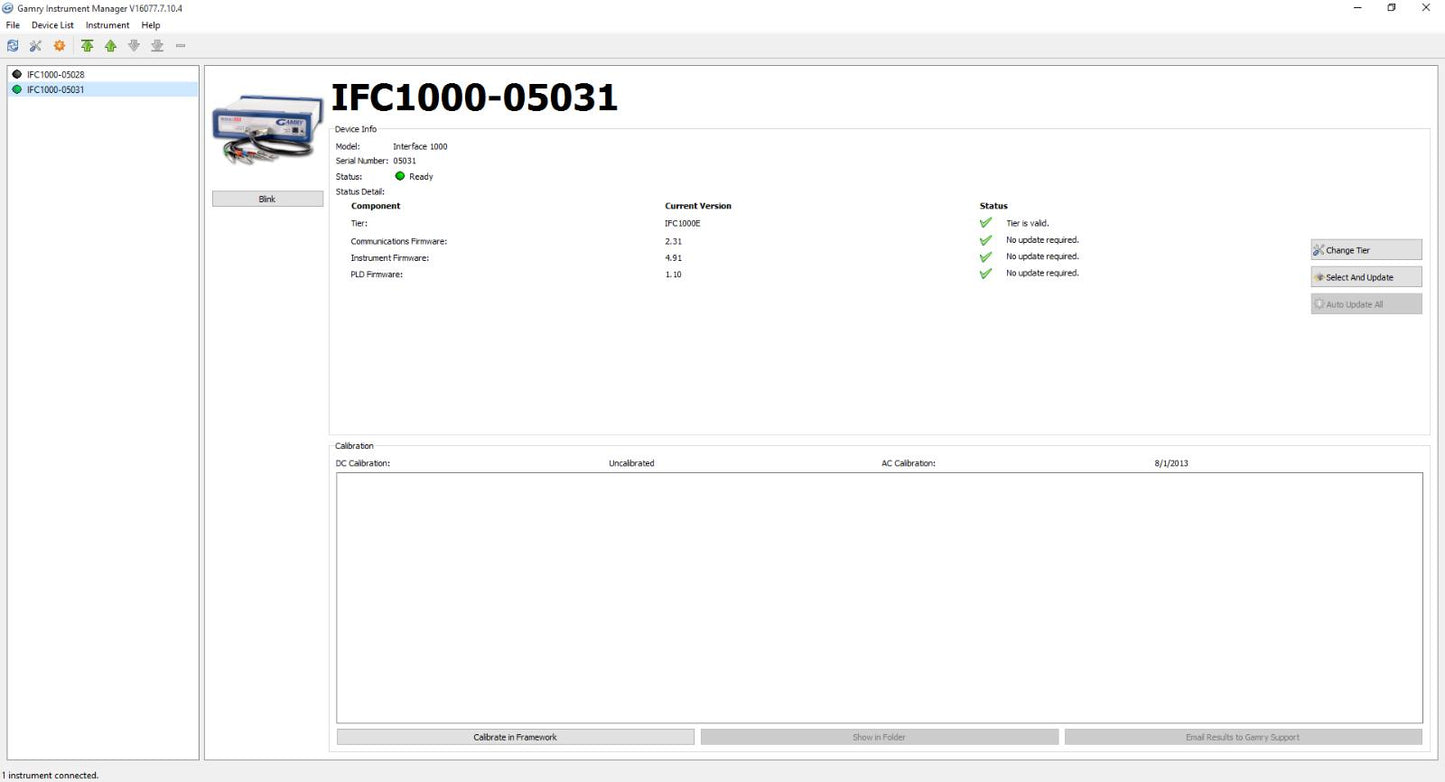This screenshot has height=782, width=1445.
Task: Select IFC1000-05028 in the device list
Action: tap(55, 74)
